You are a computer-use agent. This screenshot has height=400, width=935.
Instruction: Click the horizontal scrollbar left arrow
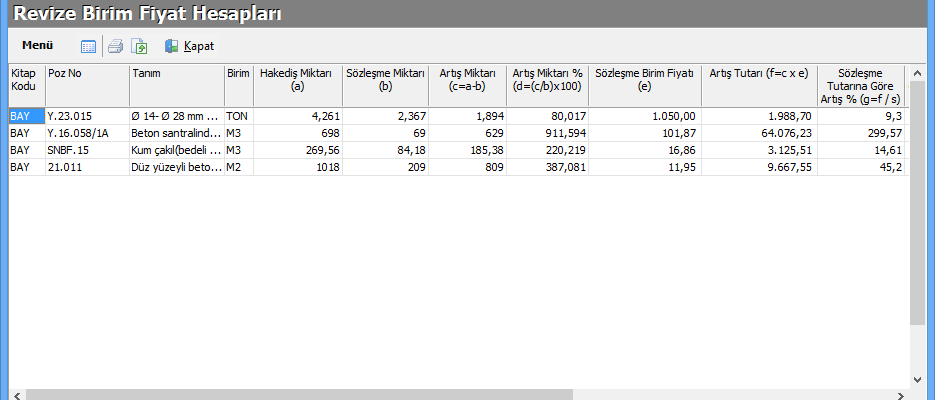point(17,394)
